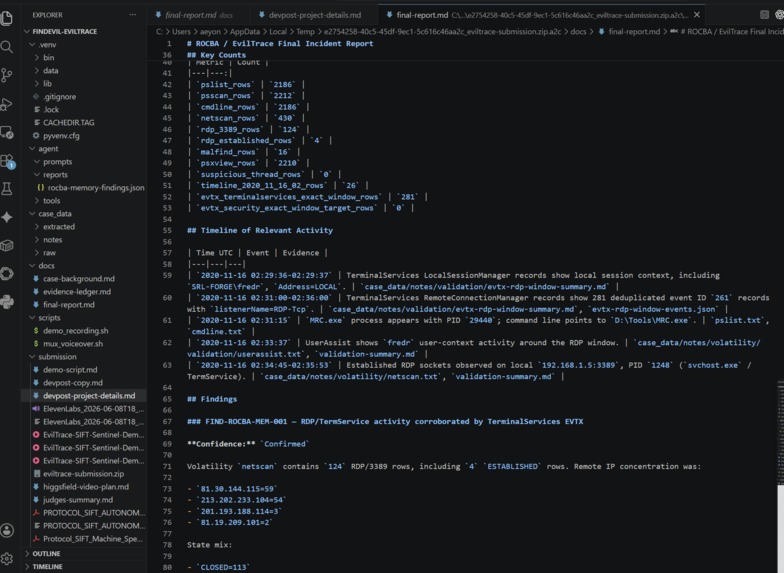Click the Temp breadcrumb segment

coord(306,32)
